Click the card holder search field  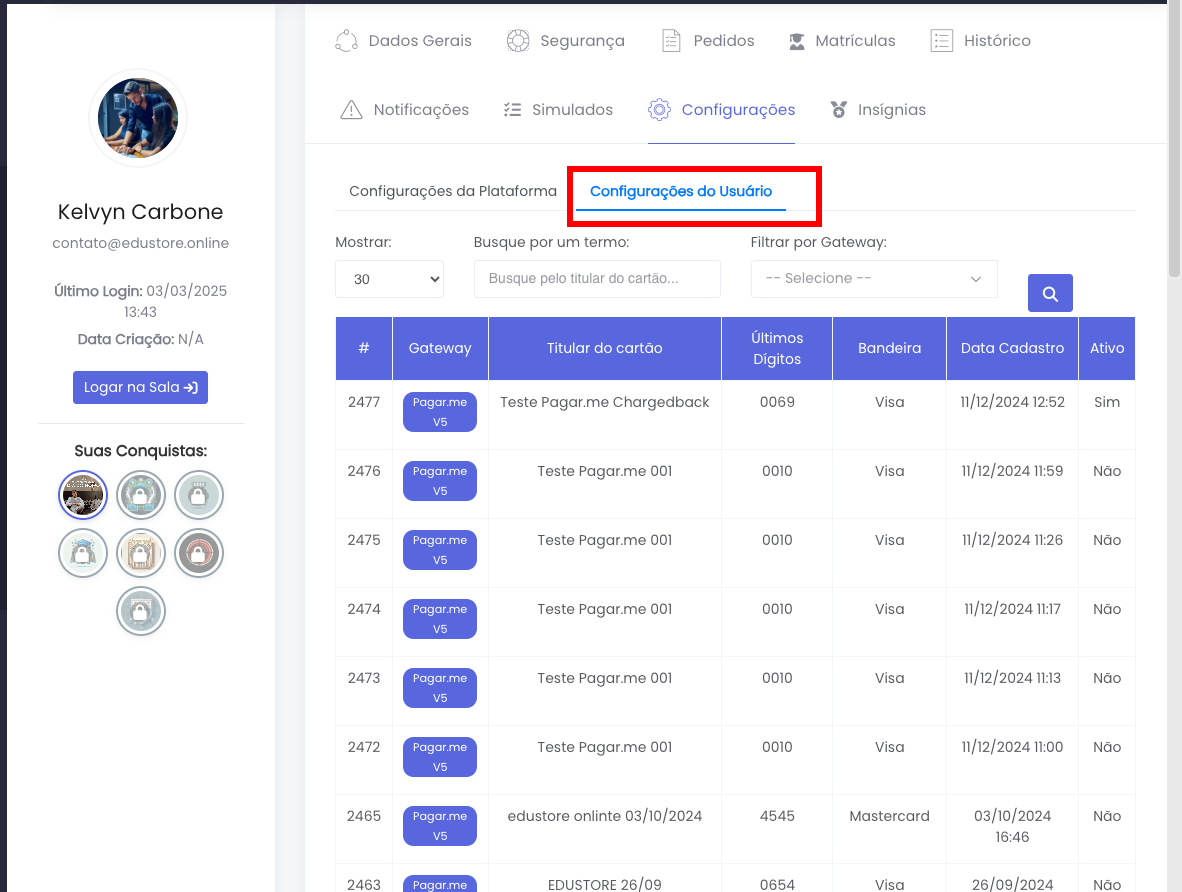coord(597,279)
